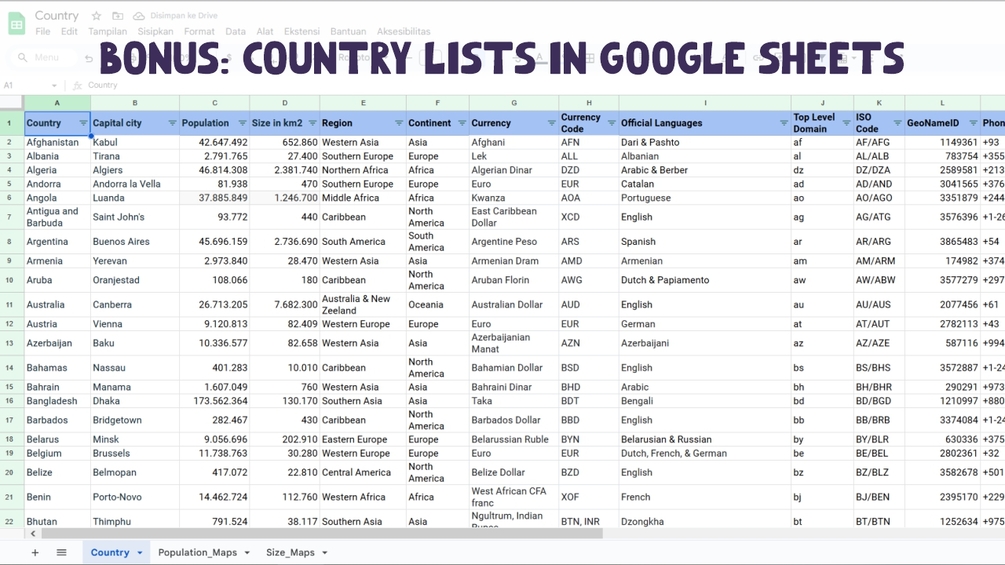Select the Bangladesh cell

(x=57, y=401)
